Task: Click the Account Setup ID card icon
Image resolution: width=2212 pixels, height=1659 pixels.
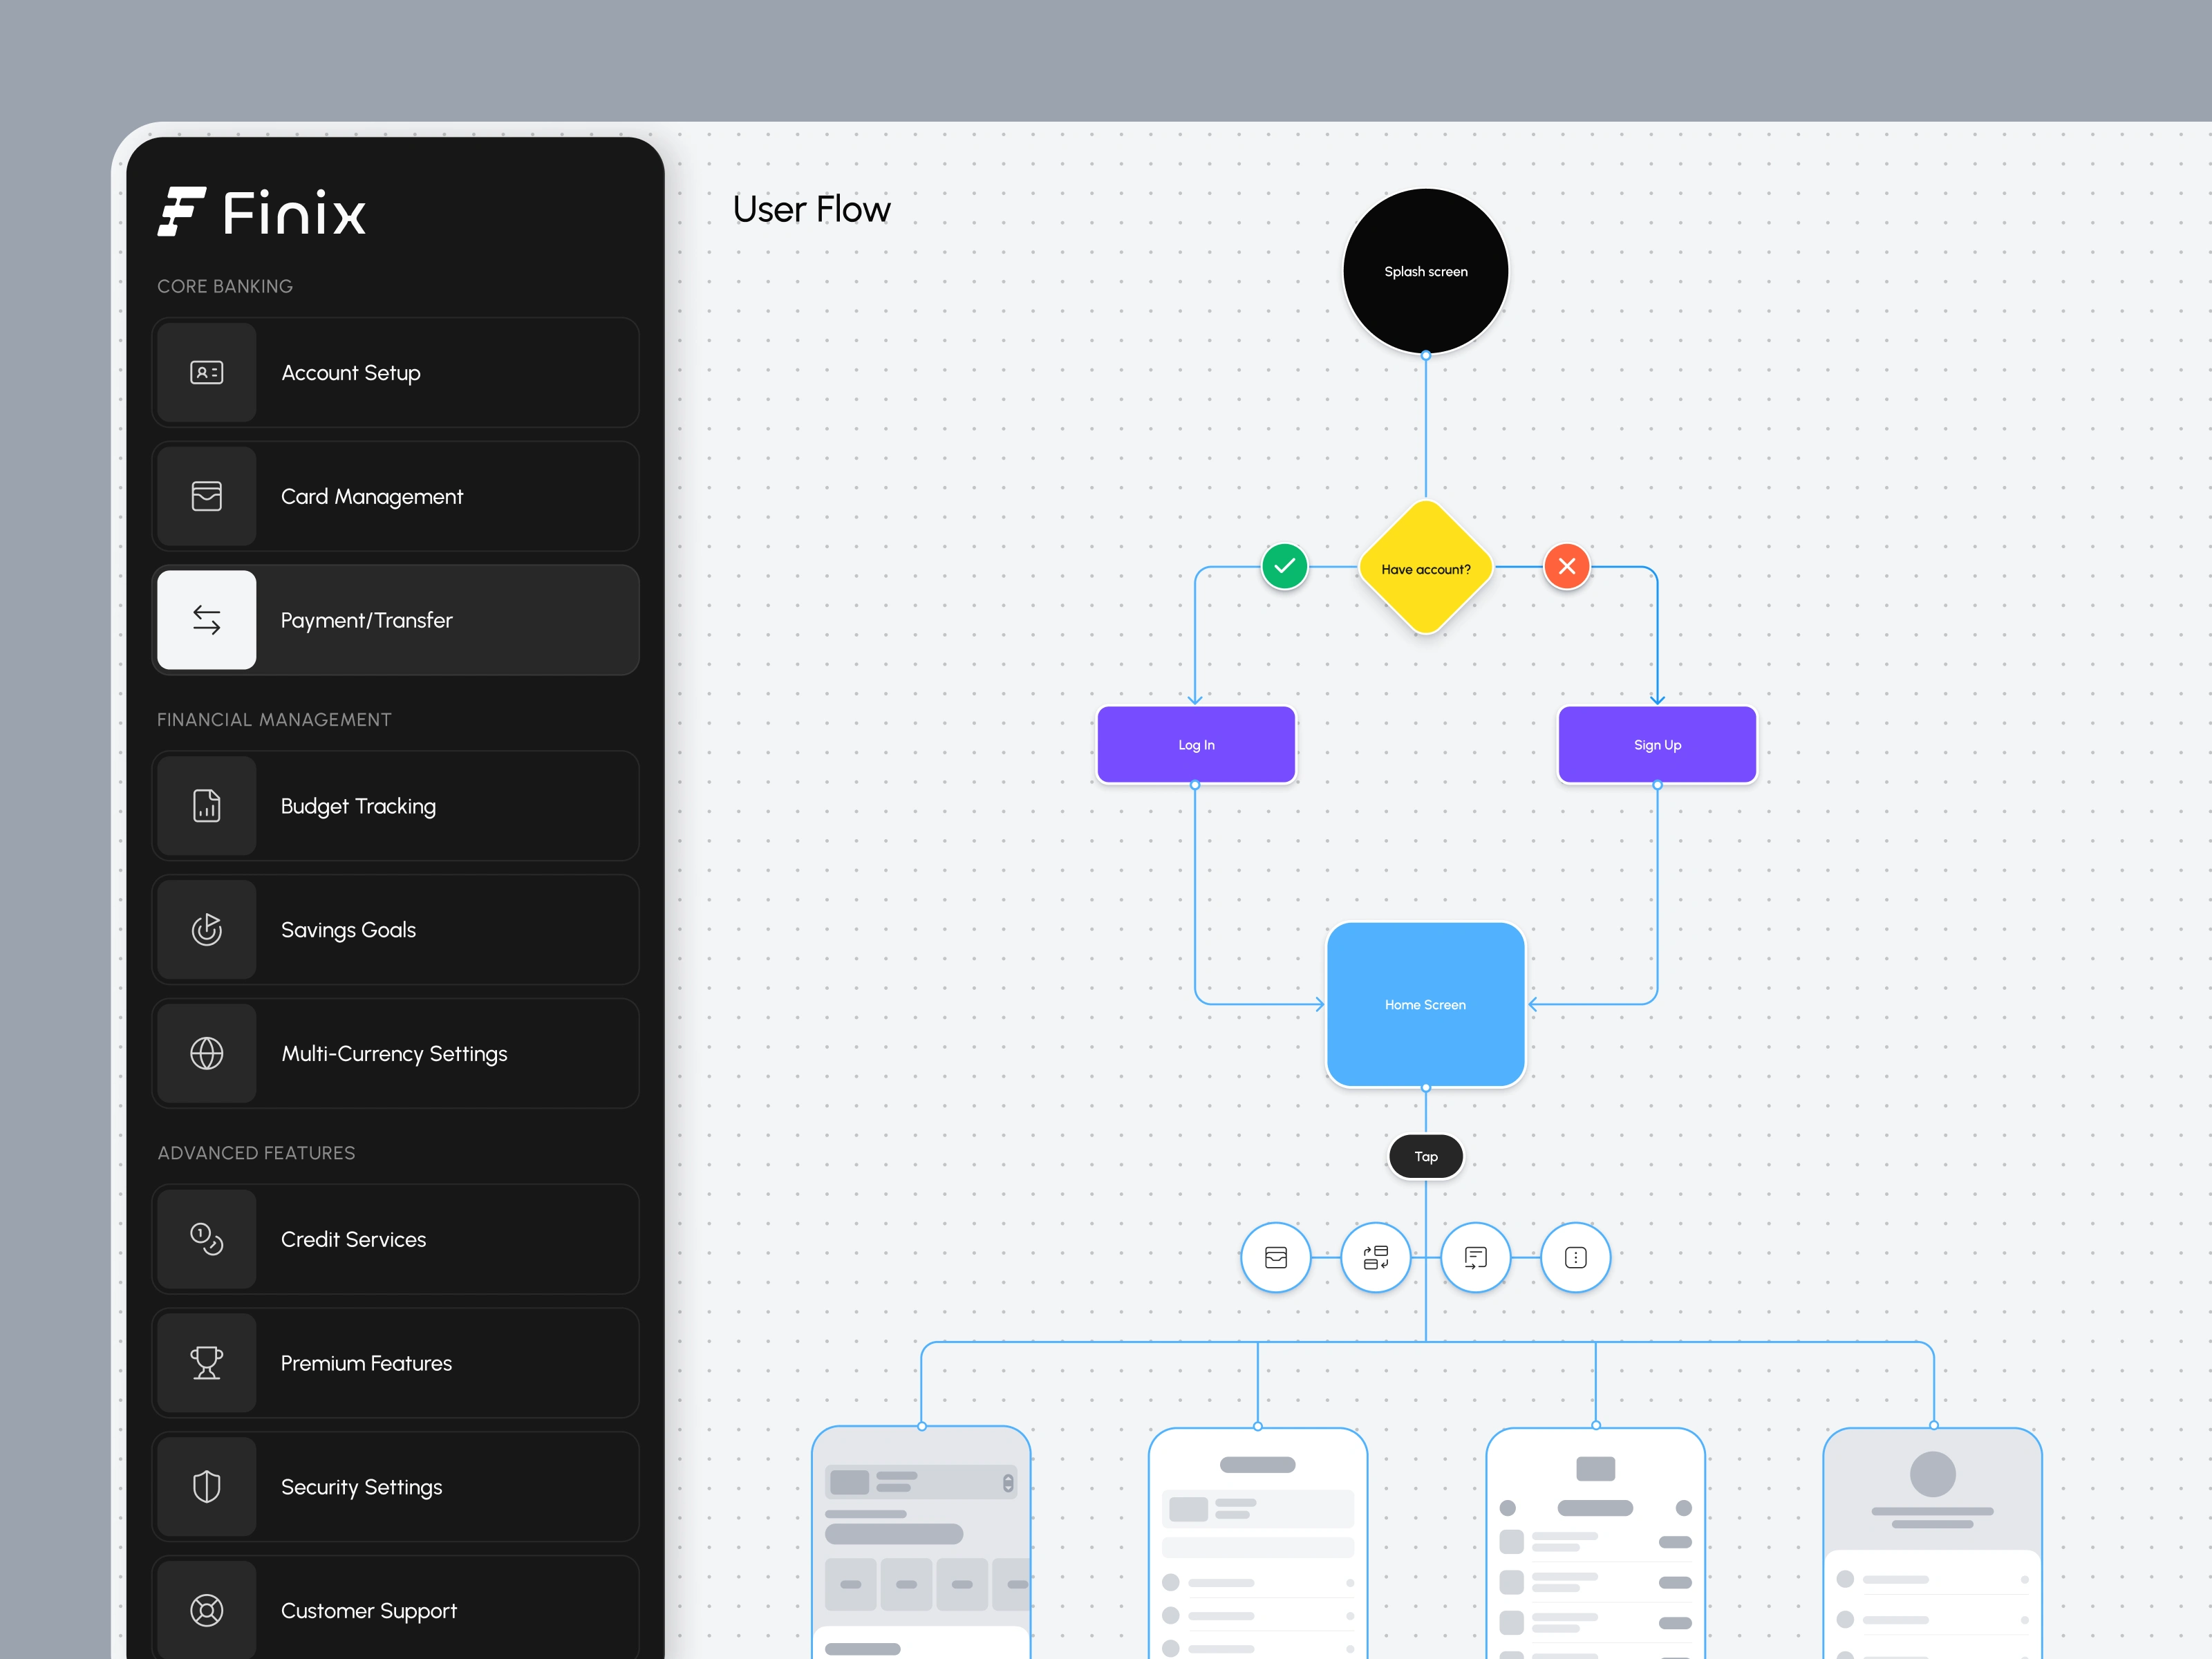Action: click(x=206, y=372)
